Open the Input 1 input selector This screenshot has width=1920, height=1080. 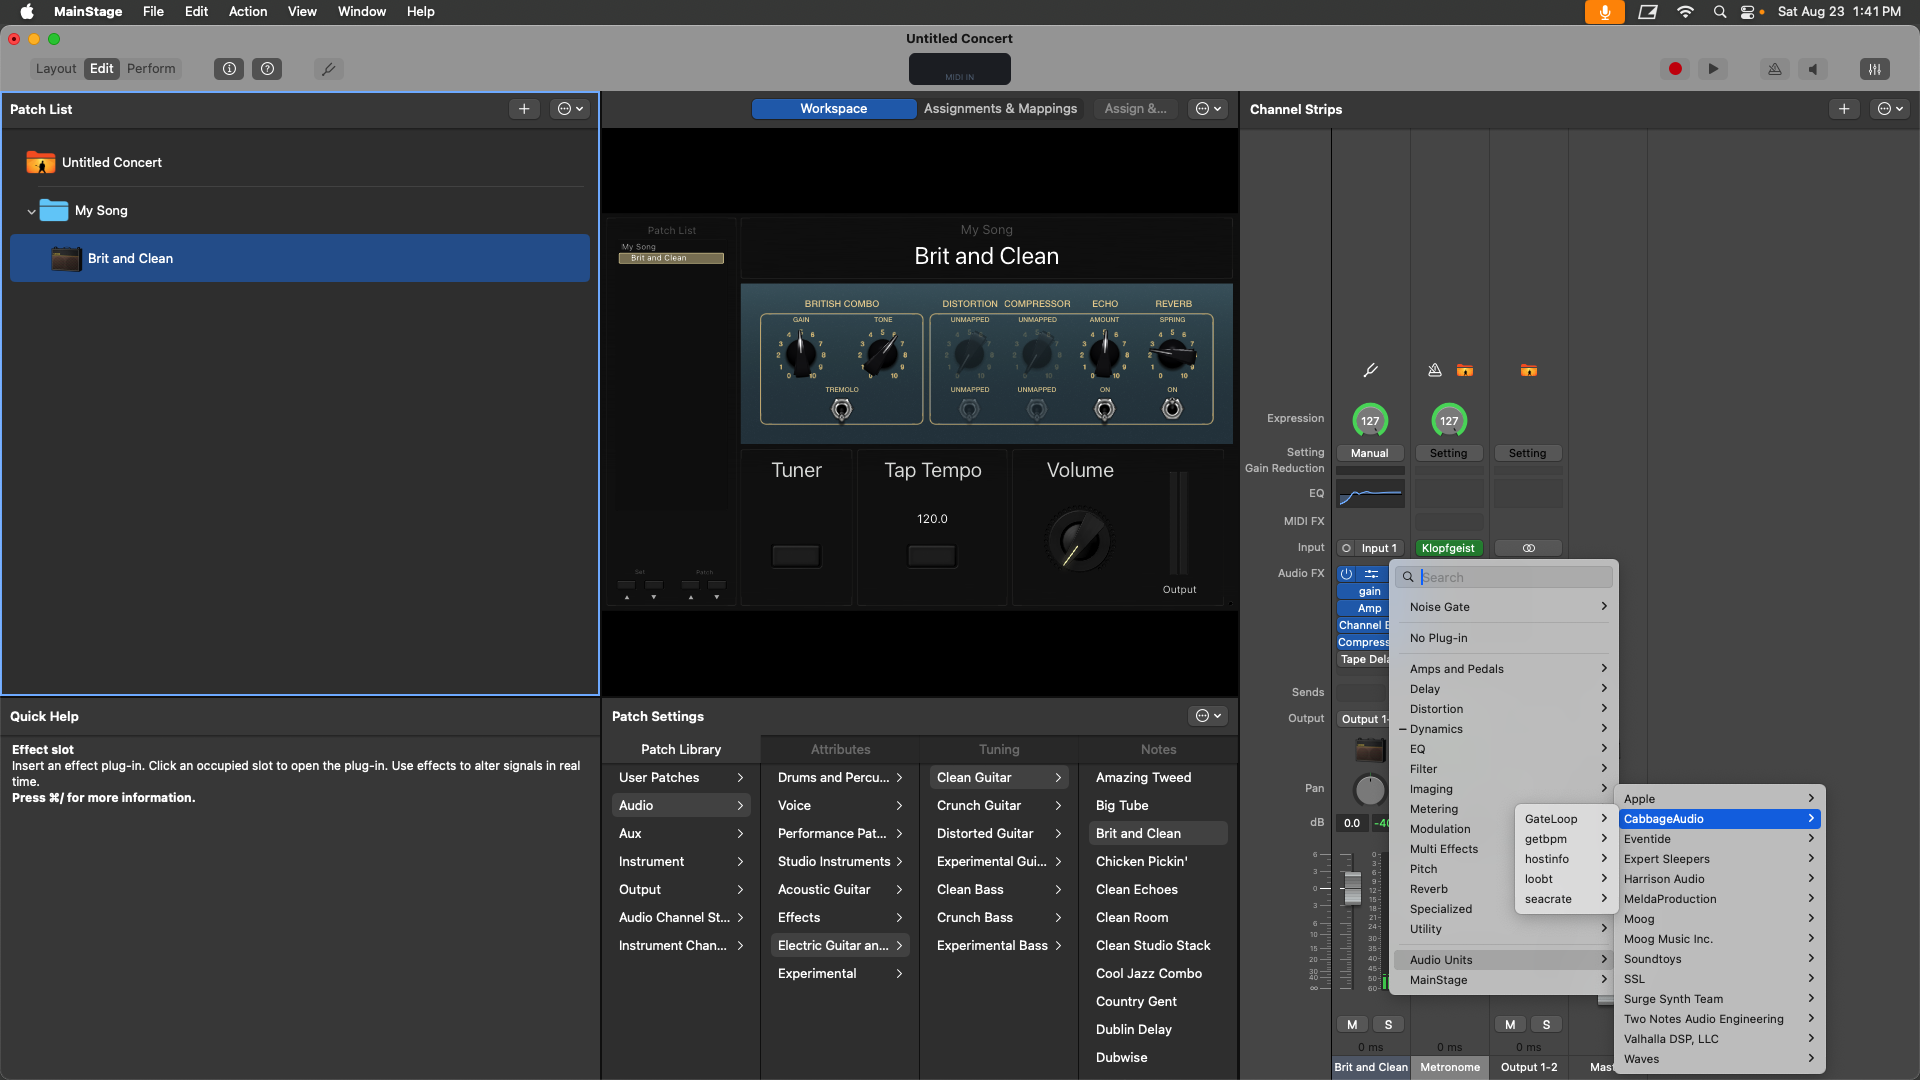(1379, 548)
